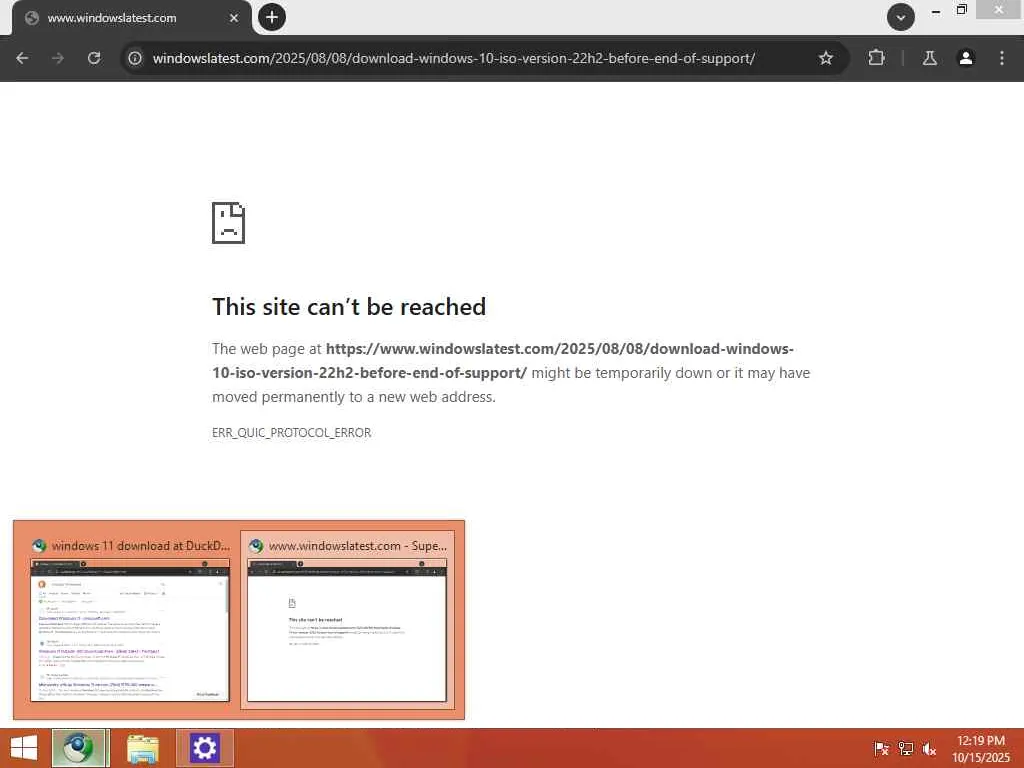The width and height of the screenshot is (1024, 768).
Task: Click the sad page error icon
Action: pos(229,223)
